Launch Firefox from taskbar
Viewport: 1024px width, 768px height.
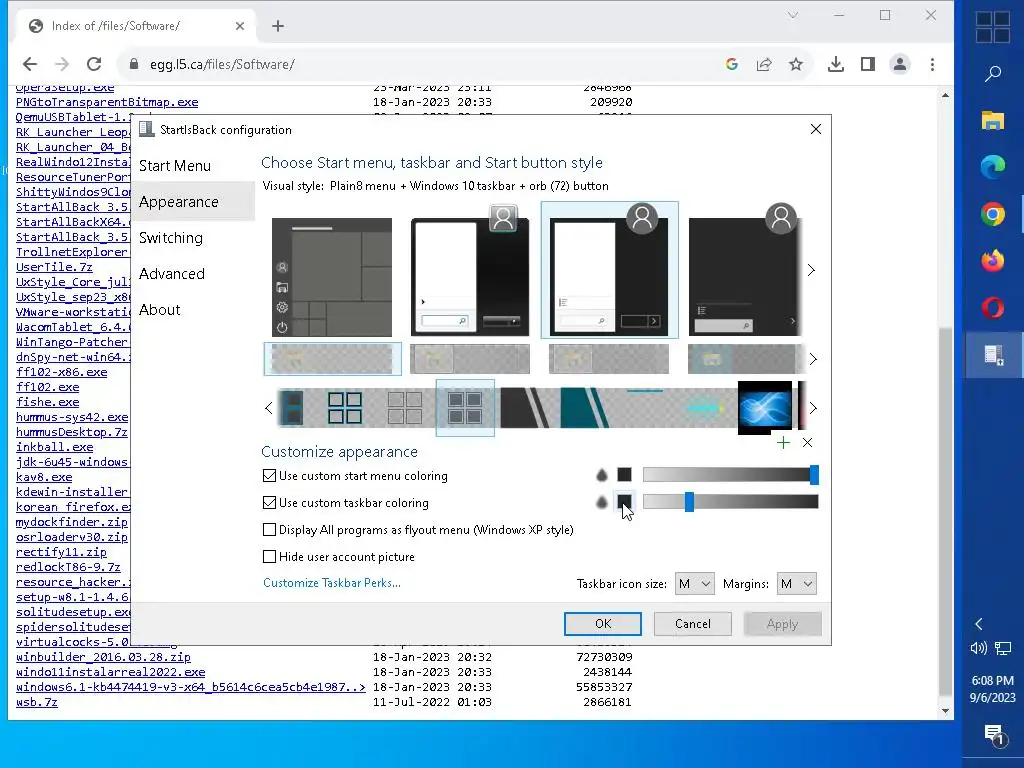click(993, 261)
